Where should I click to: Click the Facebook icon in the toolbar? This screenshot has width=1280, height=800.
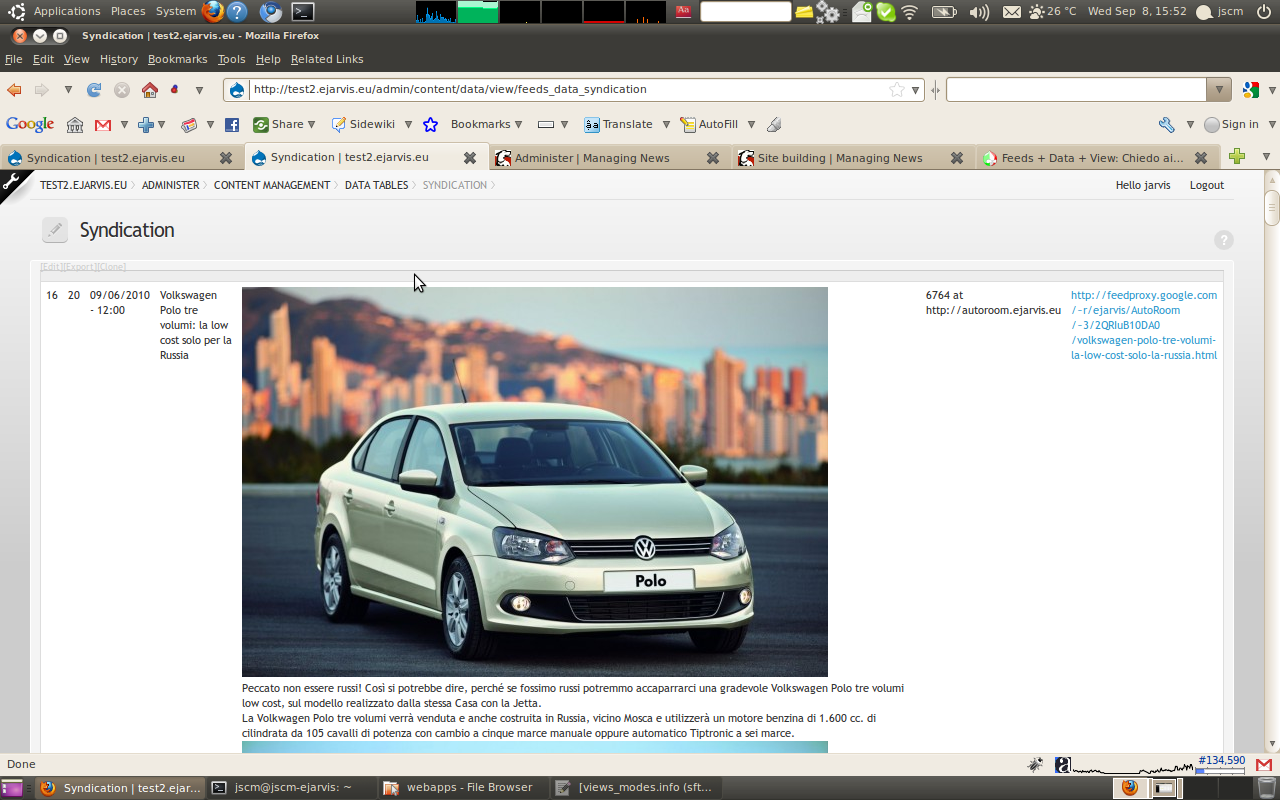pos(232,125)
